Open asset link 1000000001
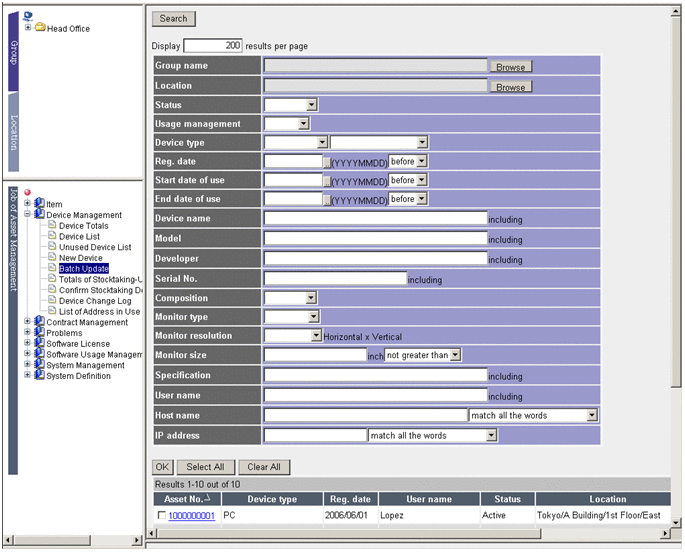This screenshot has height=553, width=685. click(191, 516)
